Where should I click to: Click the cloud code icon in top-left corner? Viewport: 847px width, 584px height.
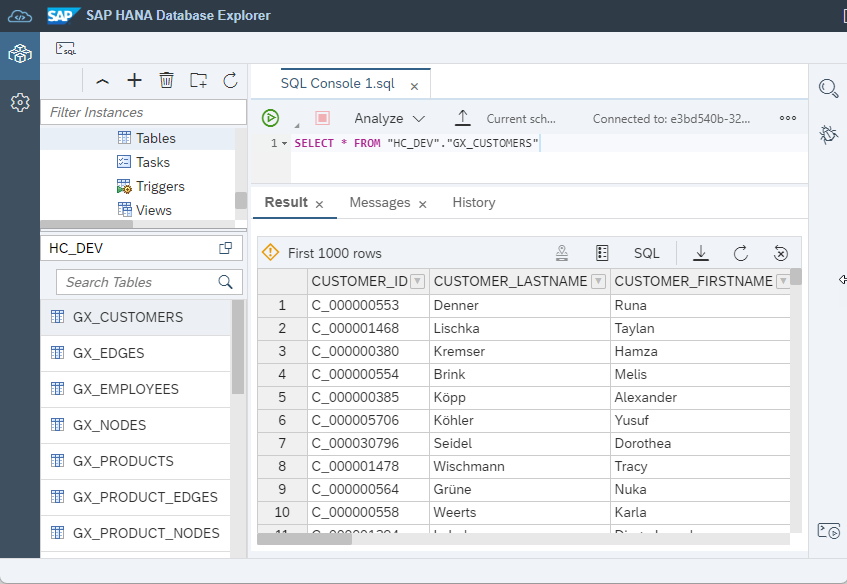(19, 16)
